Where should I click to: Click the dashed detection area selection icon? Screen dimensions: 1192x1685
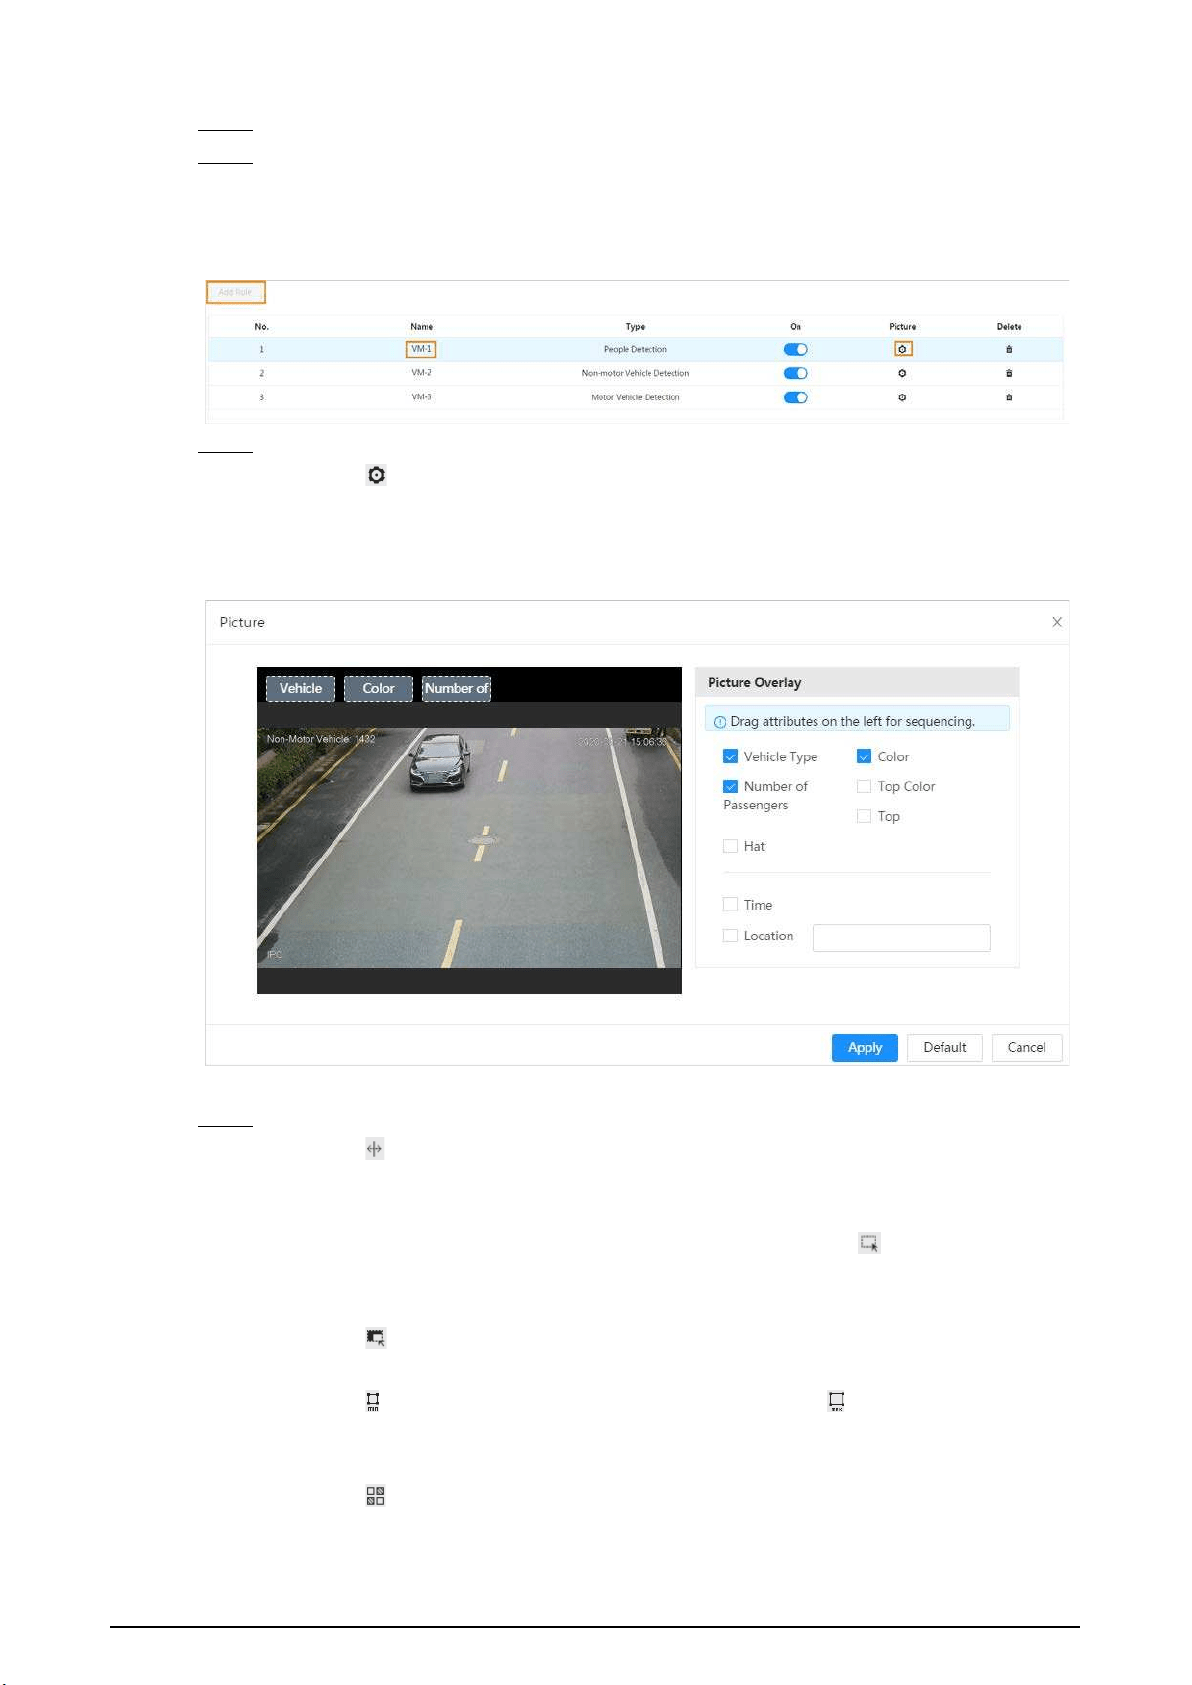coord(869,1243)
